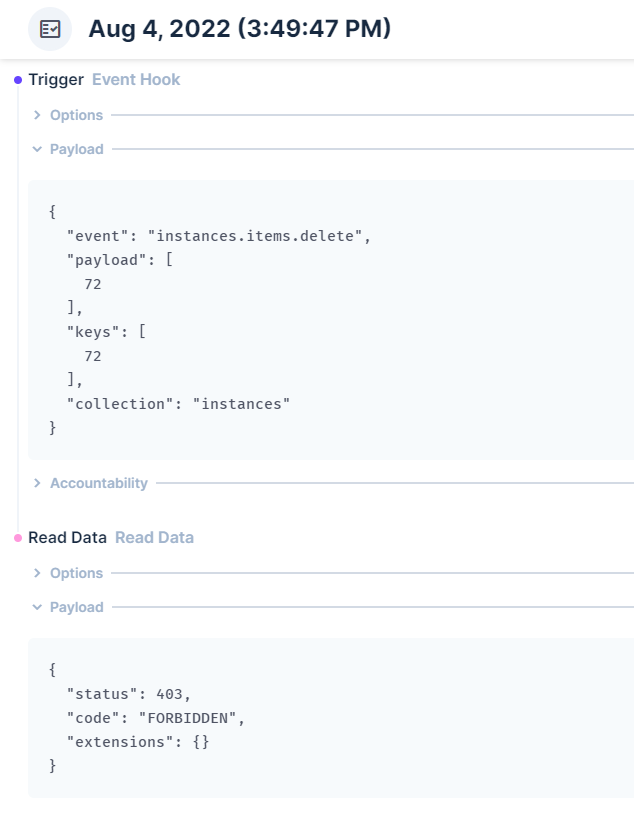Viewport: 634px width, 838px height.
Task: Collapse the Payload section under Trigger
Action: tap(76, 148)
